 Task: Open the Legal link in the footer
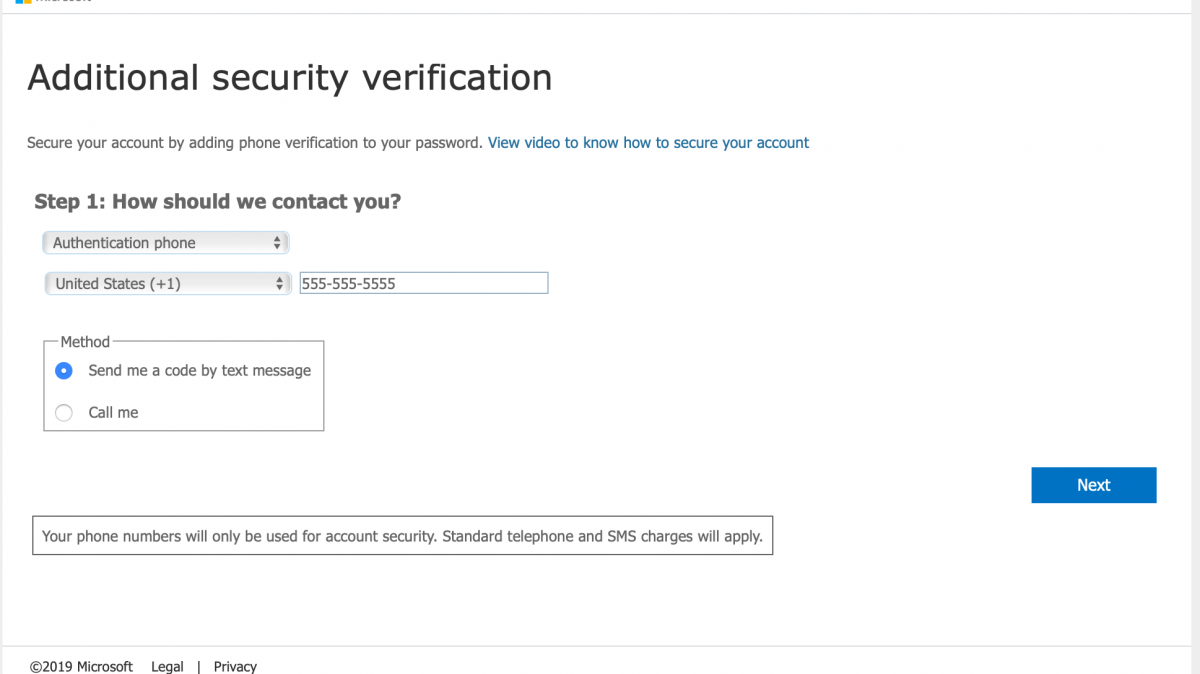coord(167,666)
